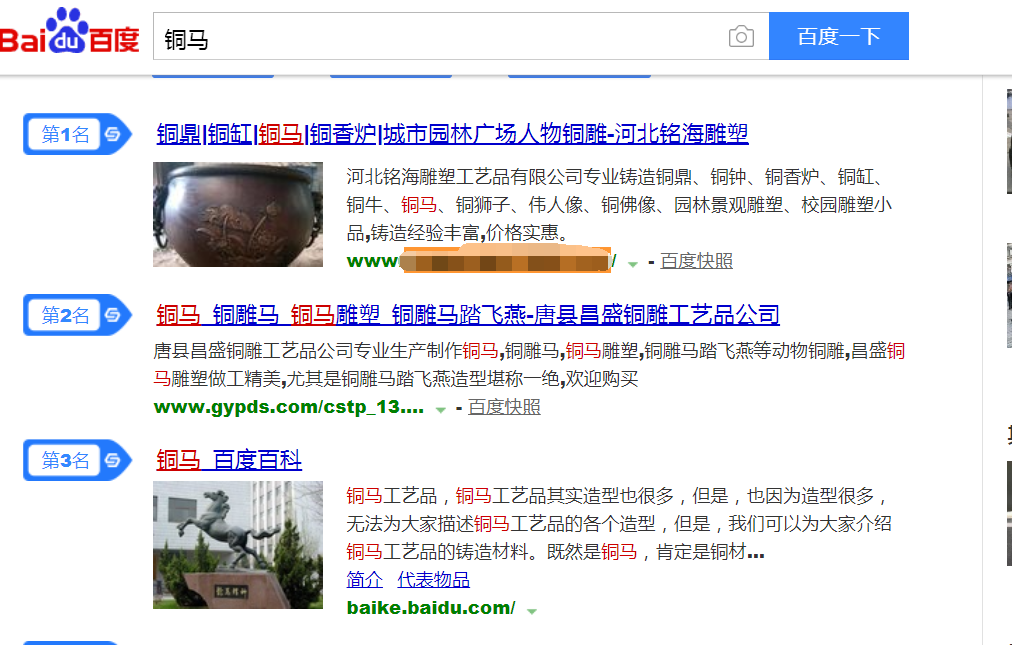The image size is (1012, 645).
Task: Open the horse statue thumbnail image
Action: pyautogui.click(x=238, y=545)
